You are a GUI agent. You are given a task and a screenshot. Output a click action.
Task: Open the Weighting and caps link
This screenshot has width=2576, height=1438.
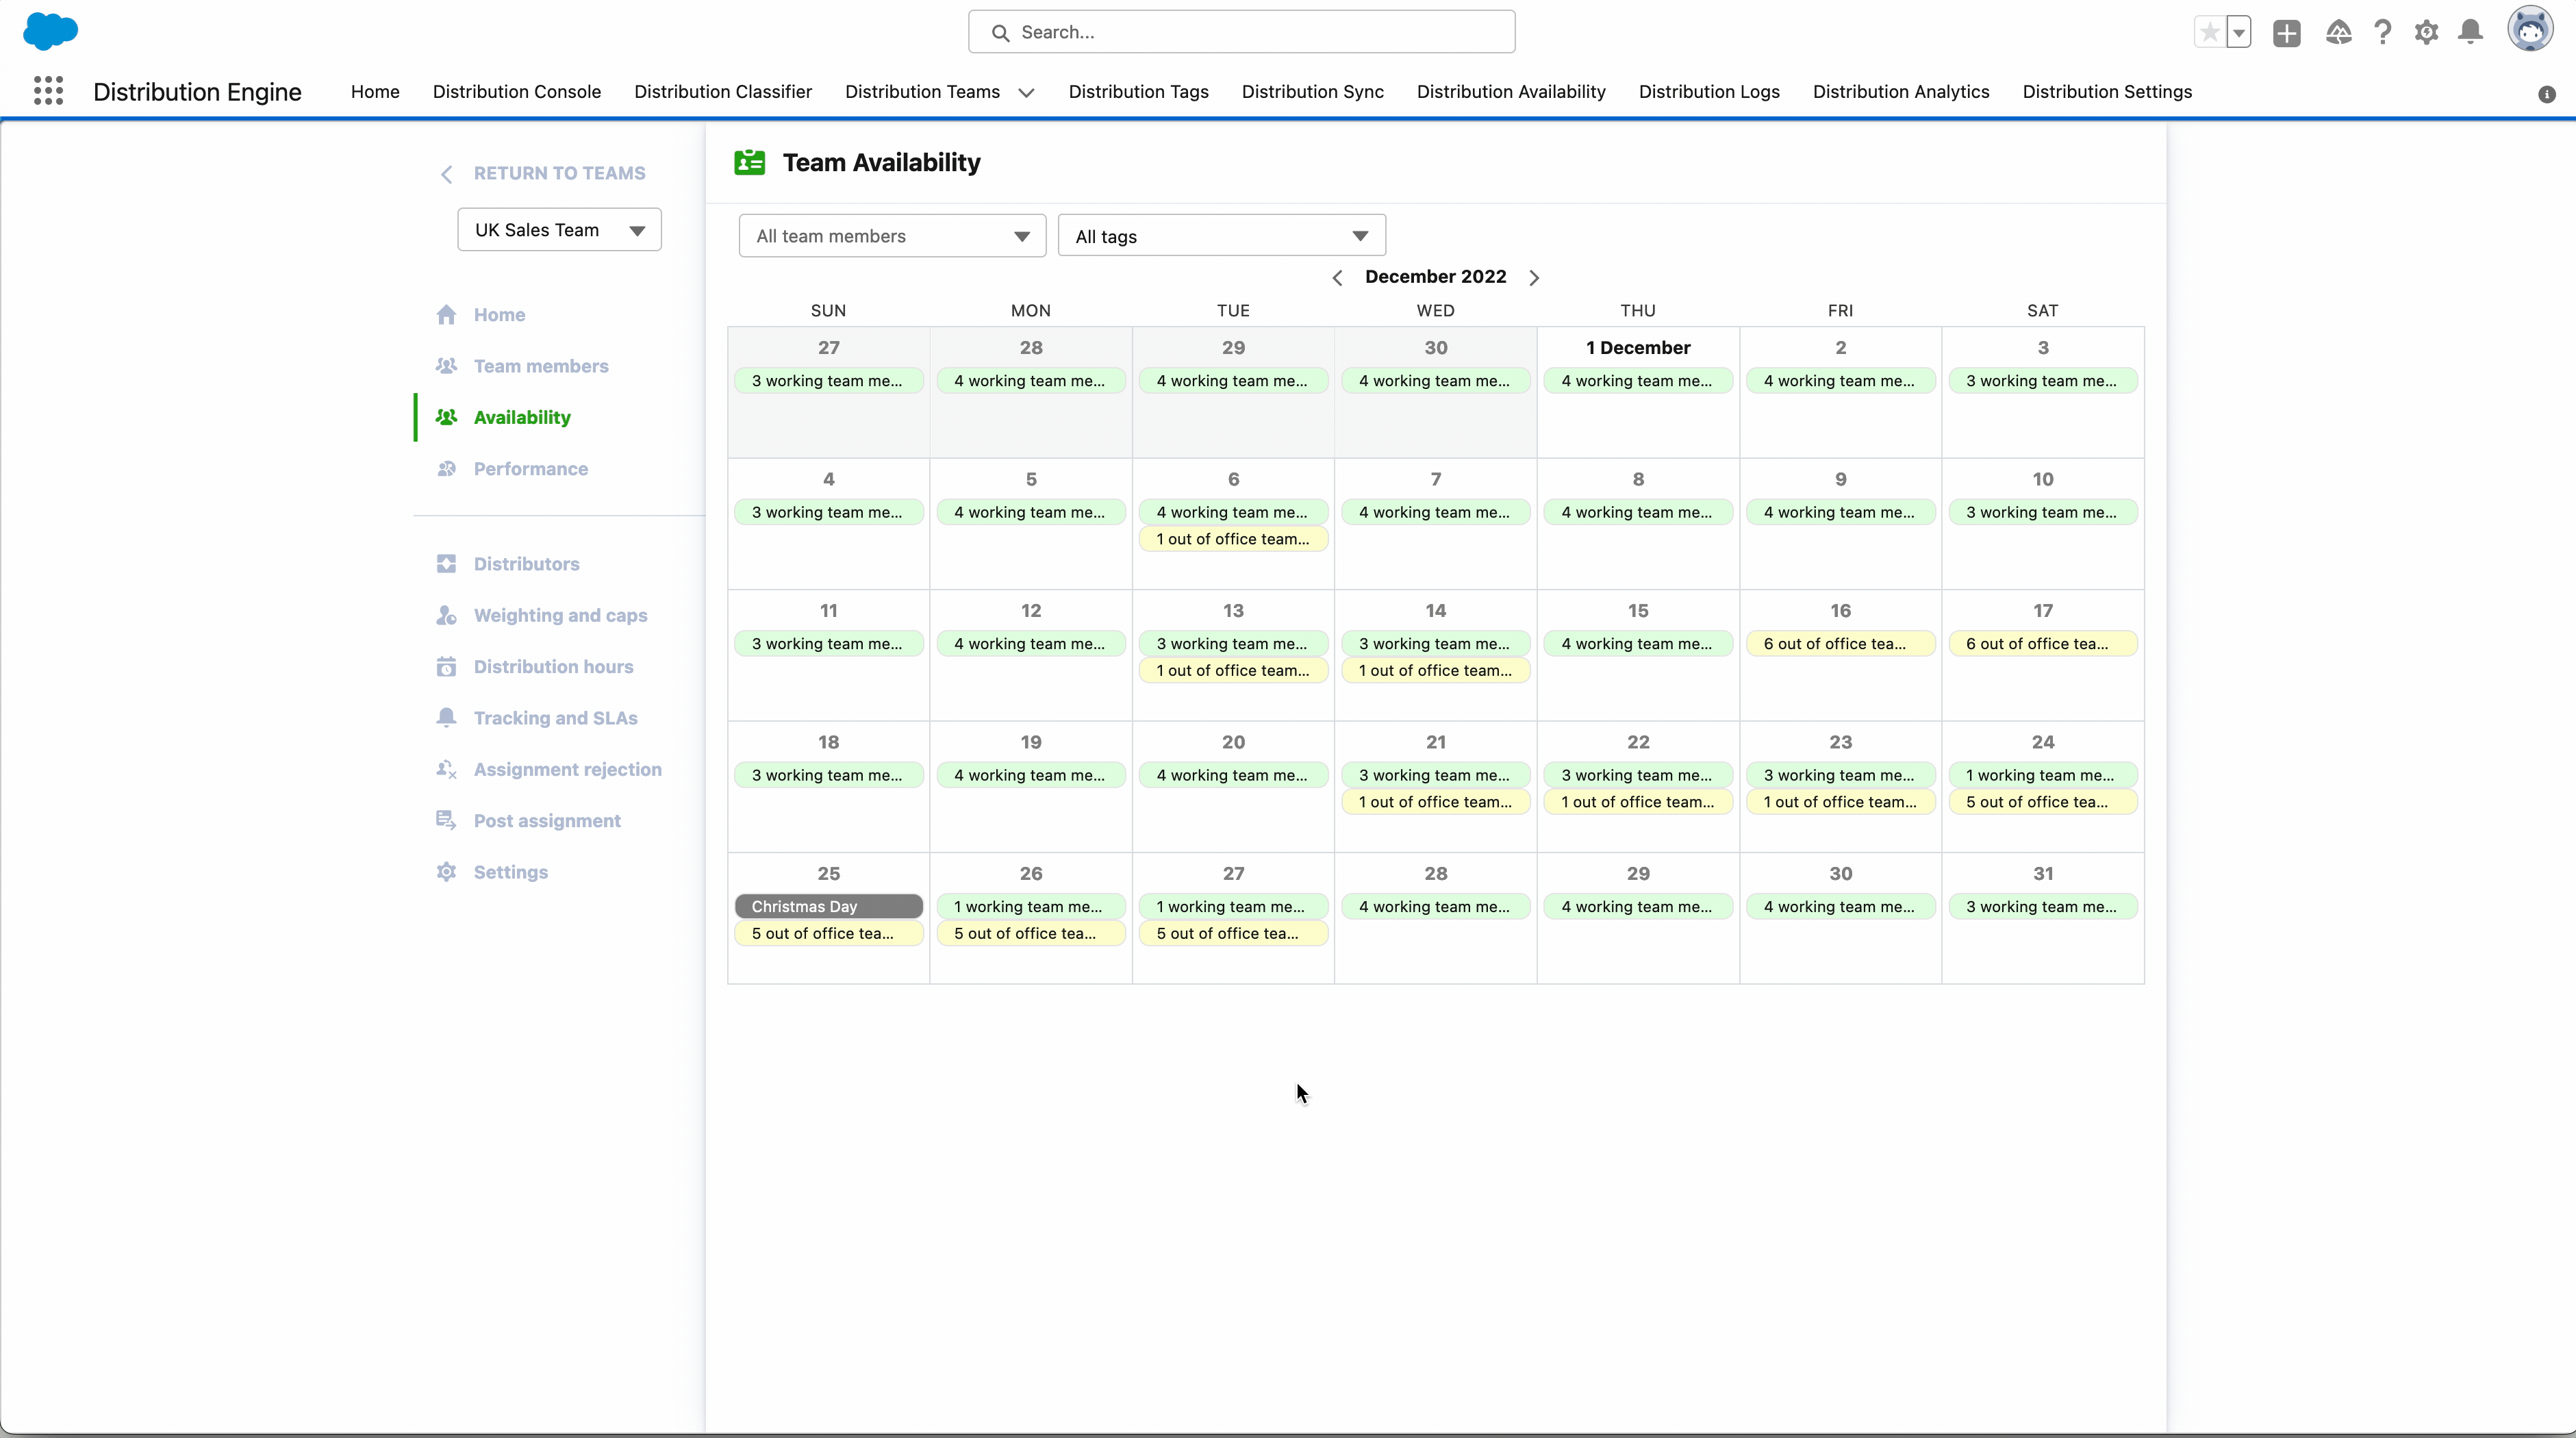click(x=560, y=615)
